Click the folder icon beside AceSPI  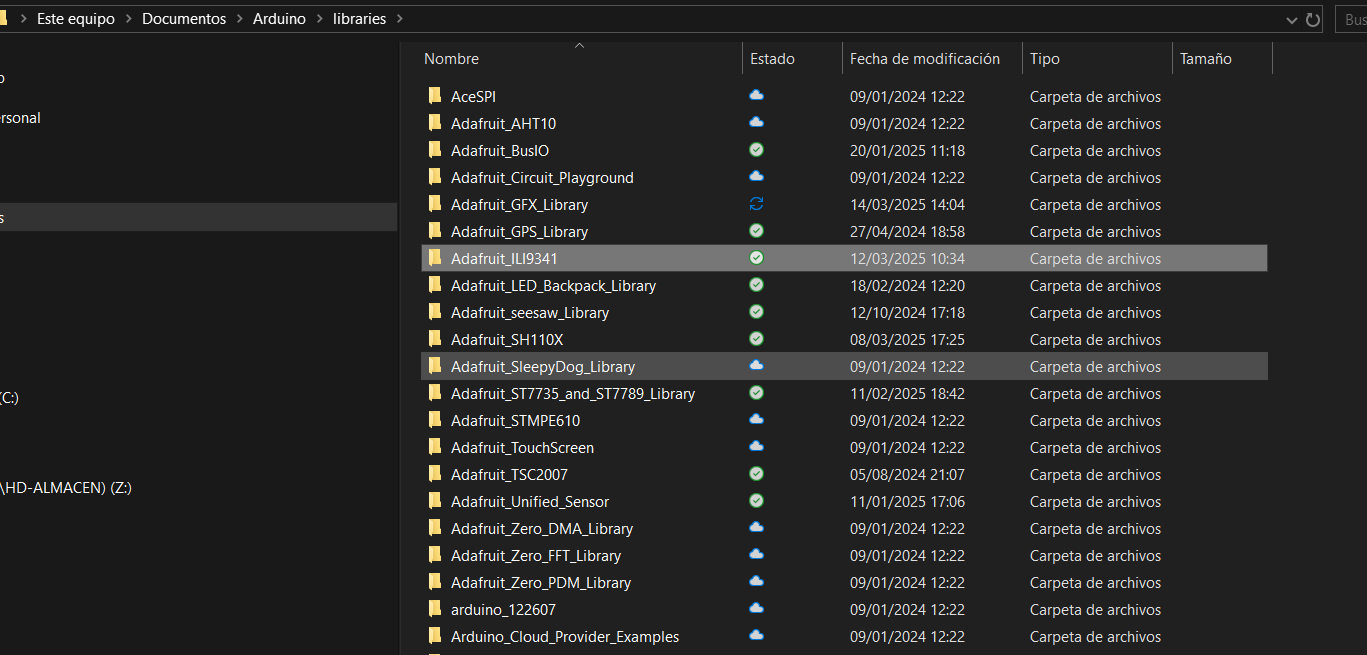[x=435, y=96]
